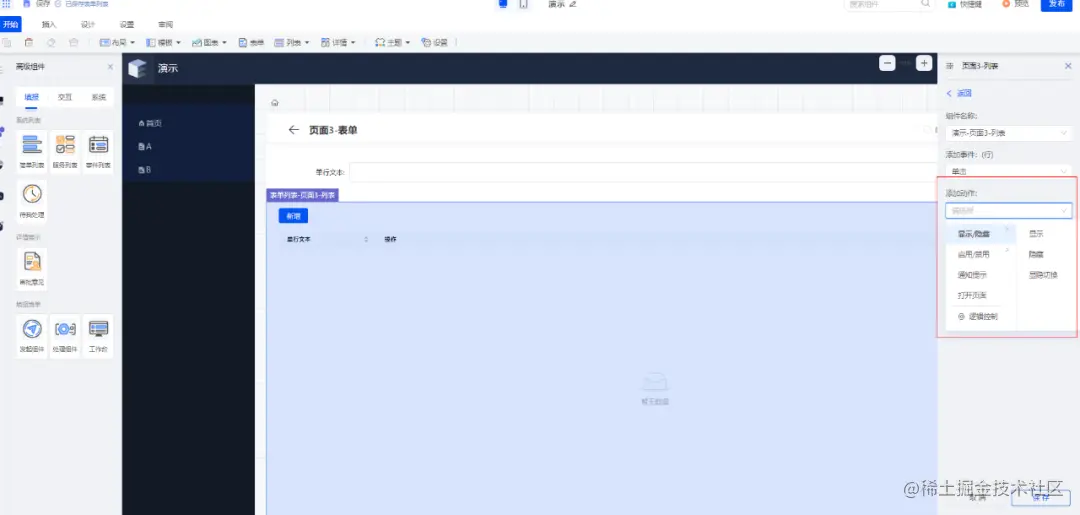Screen dimensions: 1080x515
Task: Click the 保存 save icon in title bar
Action: click(x=27, y=3)
